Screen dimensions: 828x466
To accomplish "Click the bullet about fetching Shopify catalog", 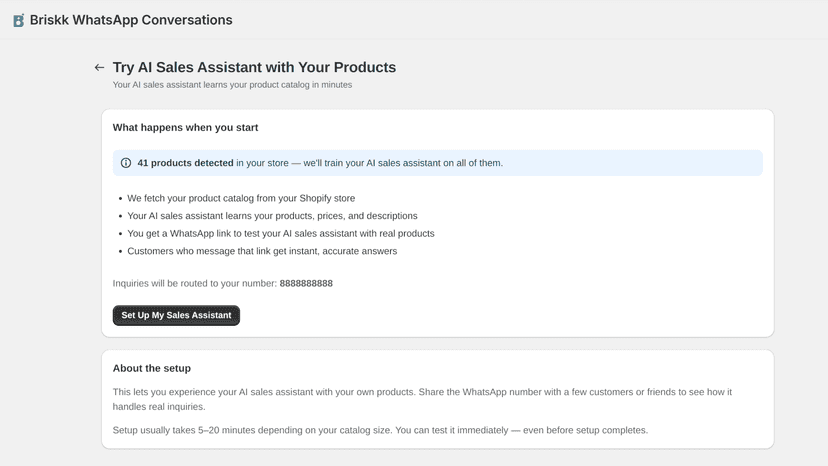I will (241, 198).
